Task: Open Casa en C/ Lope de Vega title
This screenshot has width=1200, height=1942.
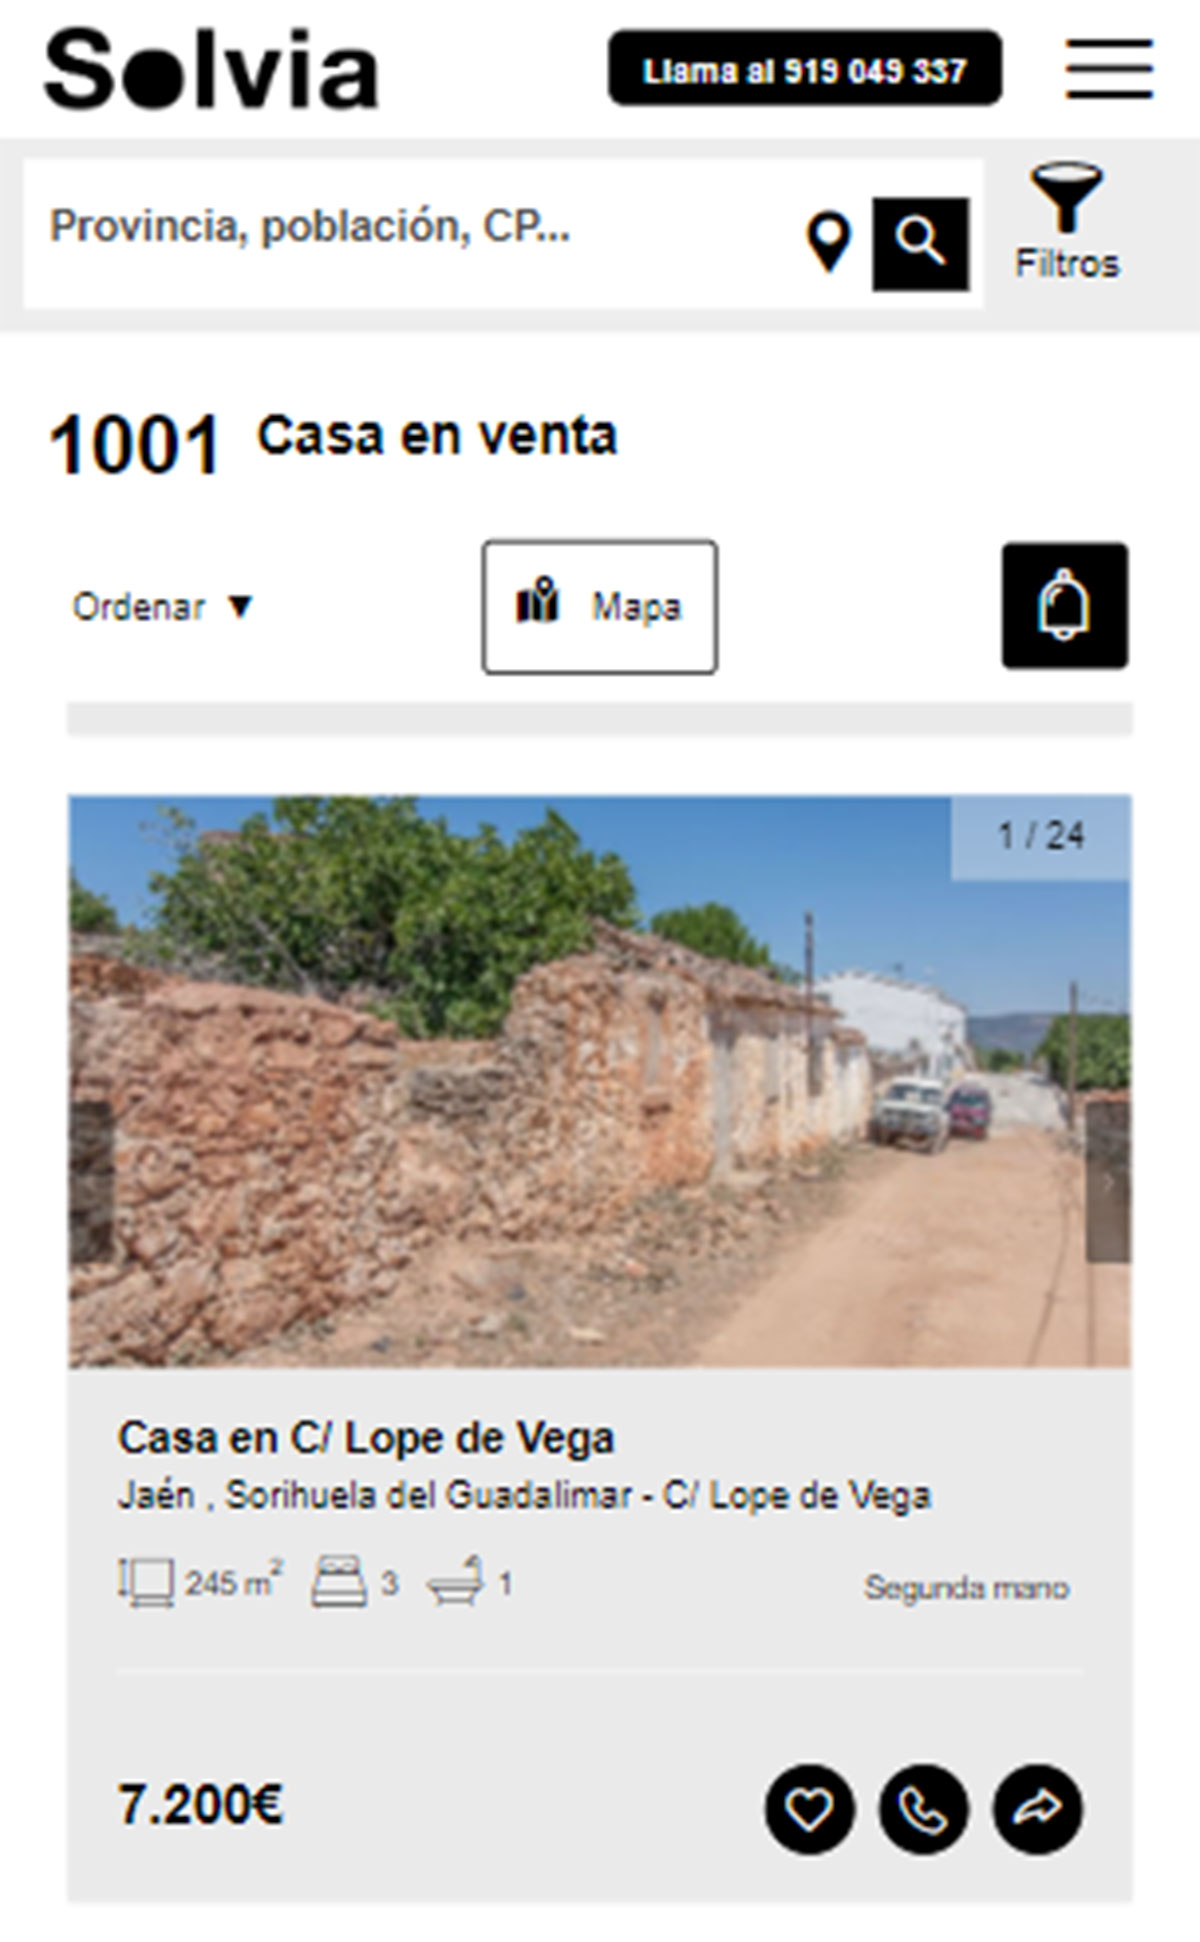Action: (366, 1438)
